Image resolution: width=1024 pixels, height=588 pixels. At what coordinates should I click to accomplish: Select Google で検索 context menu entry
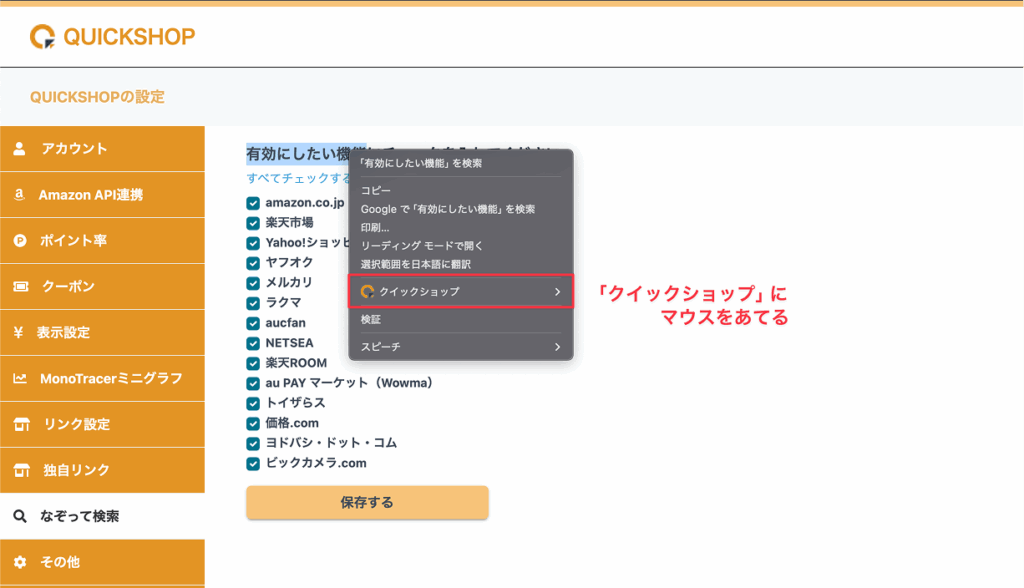(461, 209)
